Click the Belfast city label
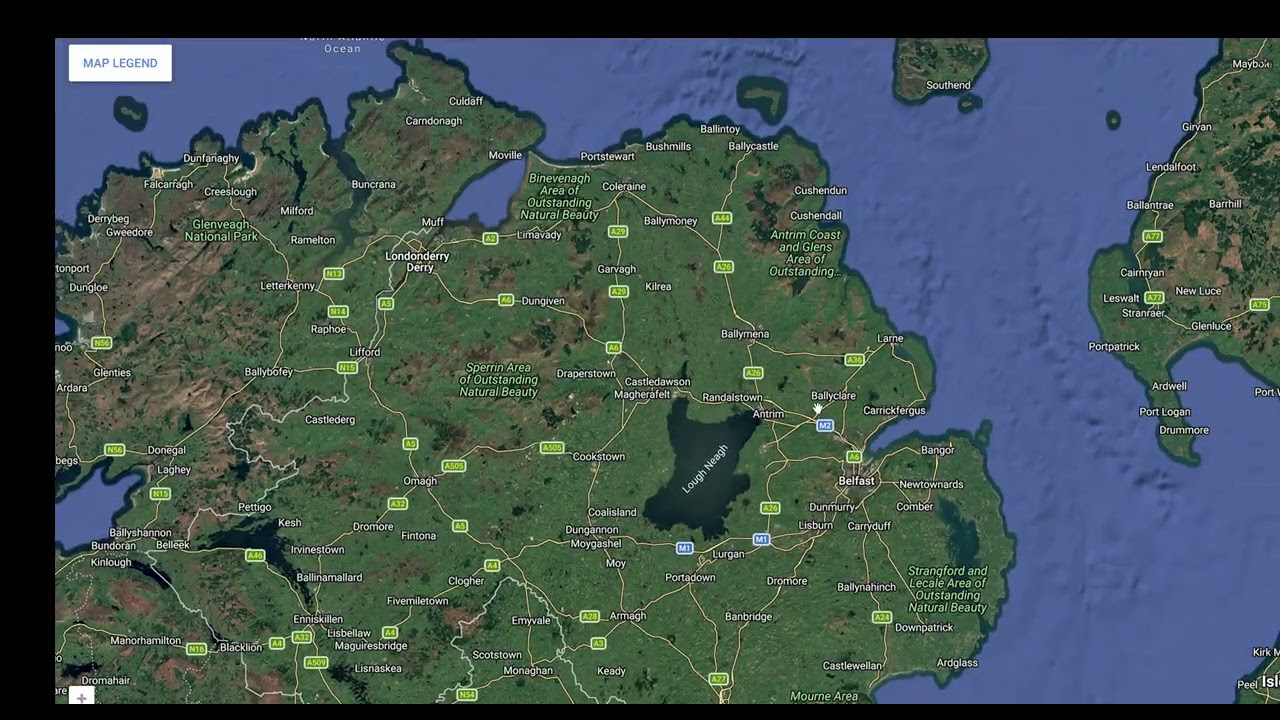1280x720 pixels. tap(857, 481)
